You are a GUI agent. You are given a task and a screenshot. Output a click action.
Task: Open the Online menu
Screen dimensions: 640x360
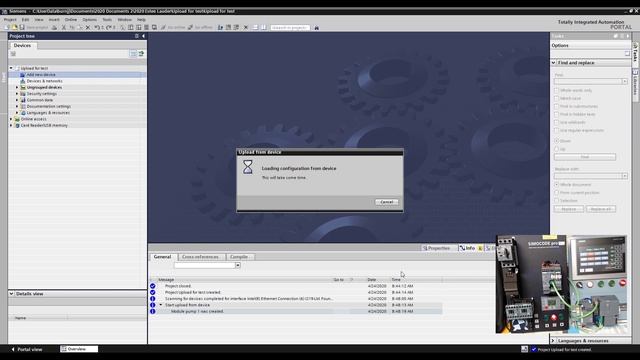tap(71, 20)
